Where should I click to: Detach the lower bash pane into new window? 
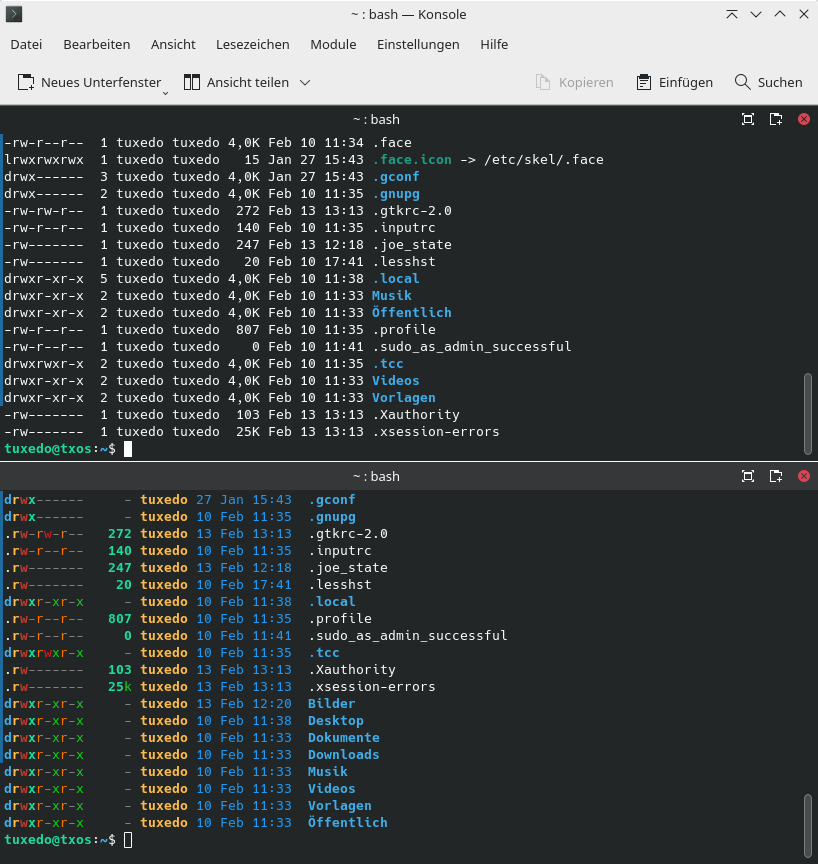(x=776, y=476)
